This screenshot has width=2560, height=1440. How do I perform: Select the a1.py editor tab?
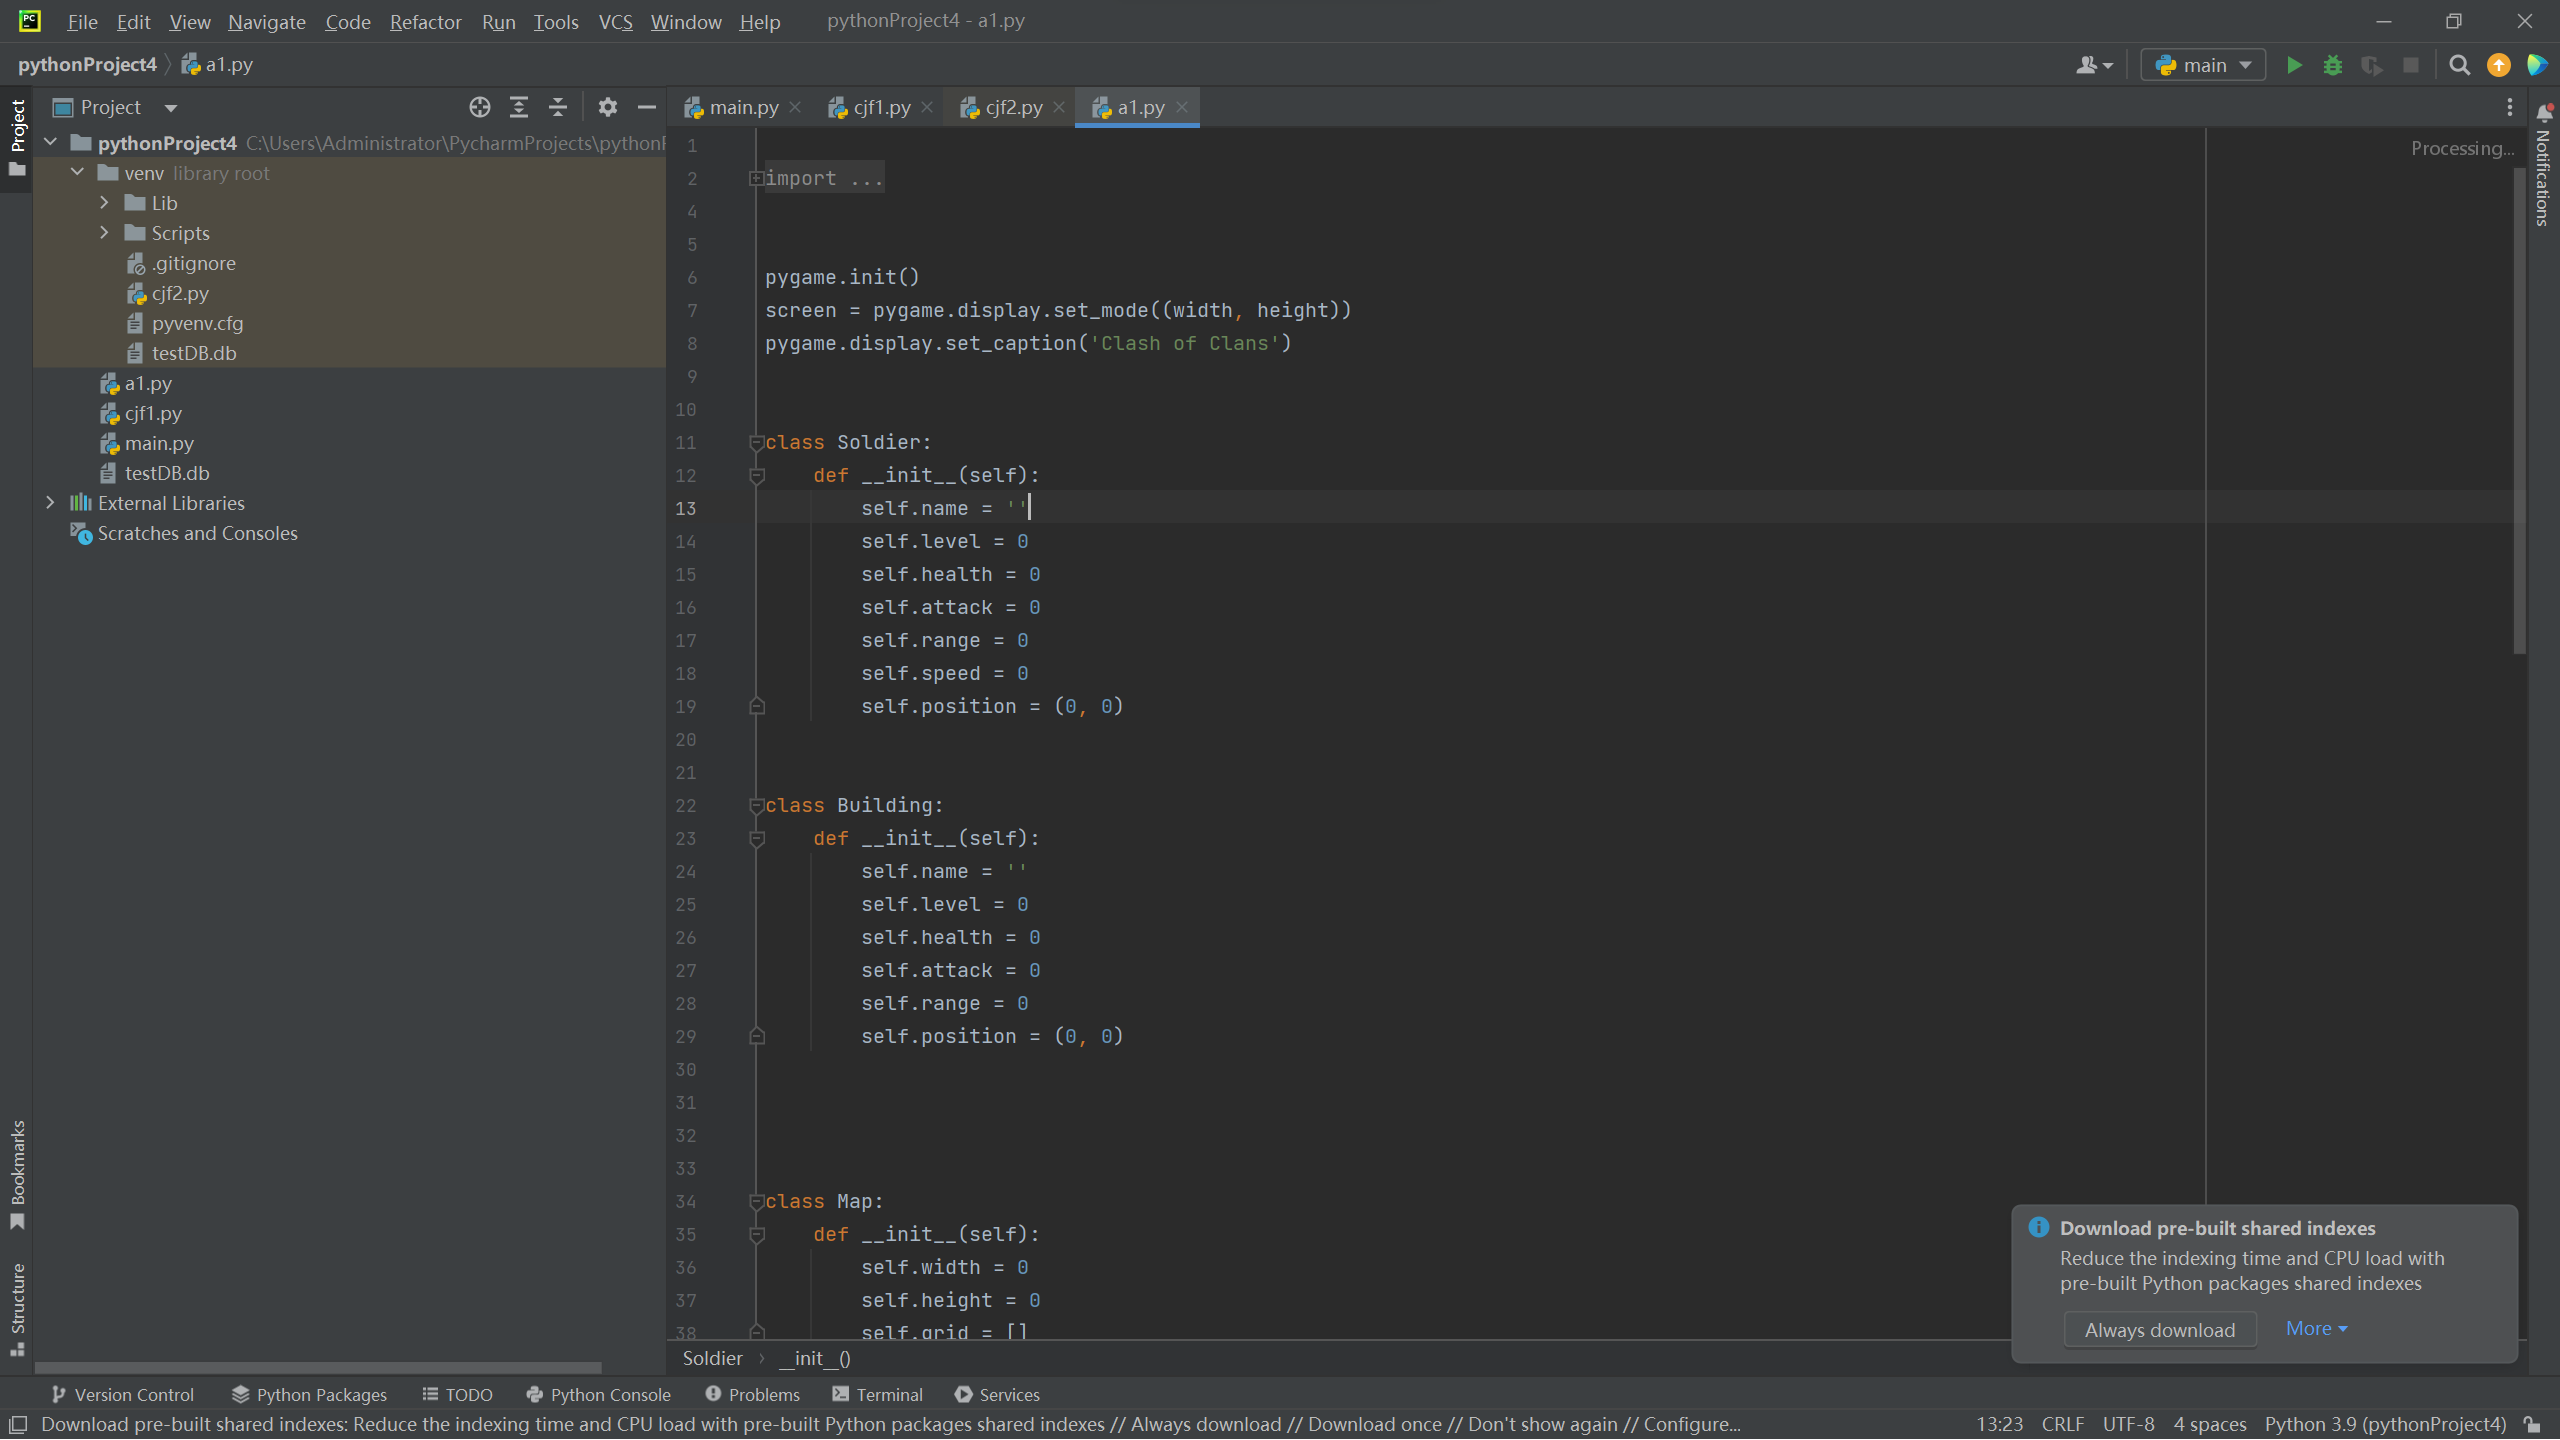pyautogui.click(x=1141, y=107)
